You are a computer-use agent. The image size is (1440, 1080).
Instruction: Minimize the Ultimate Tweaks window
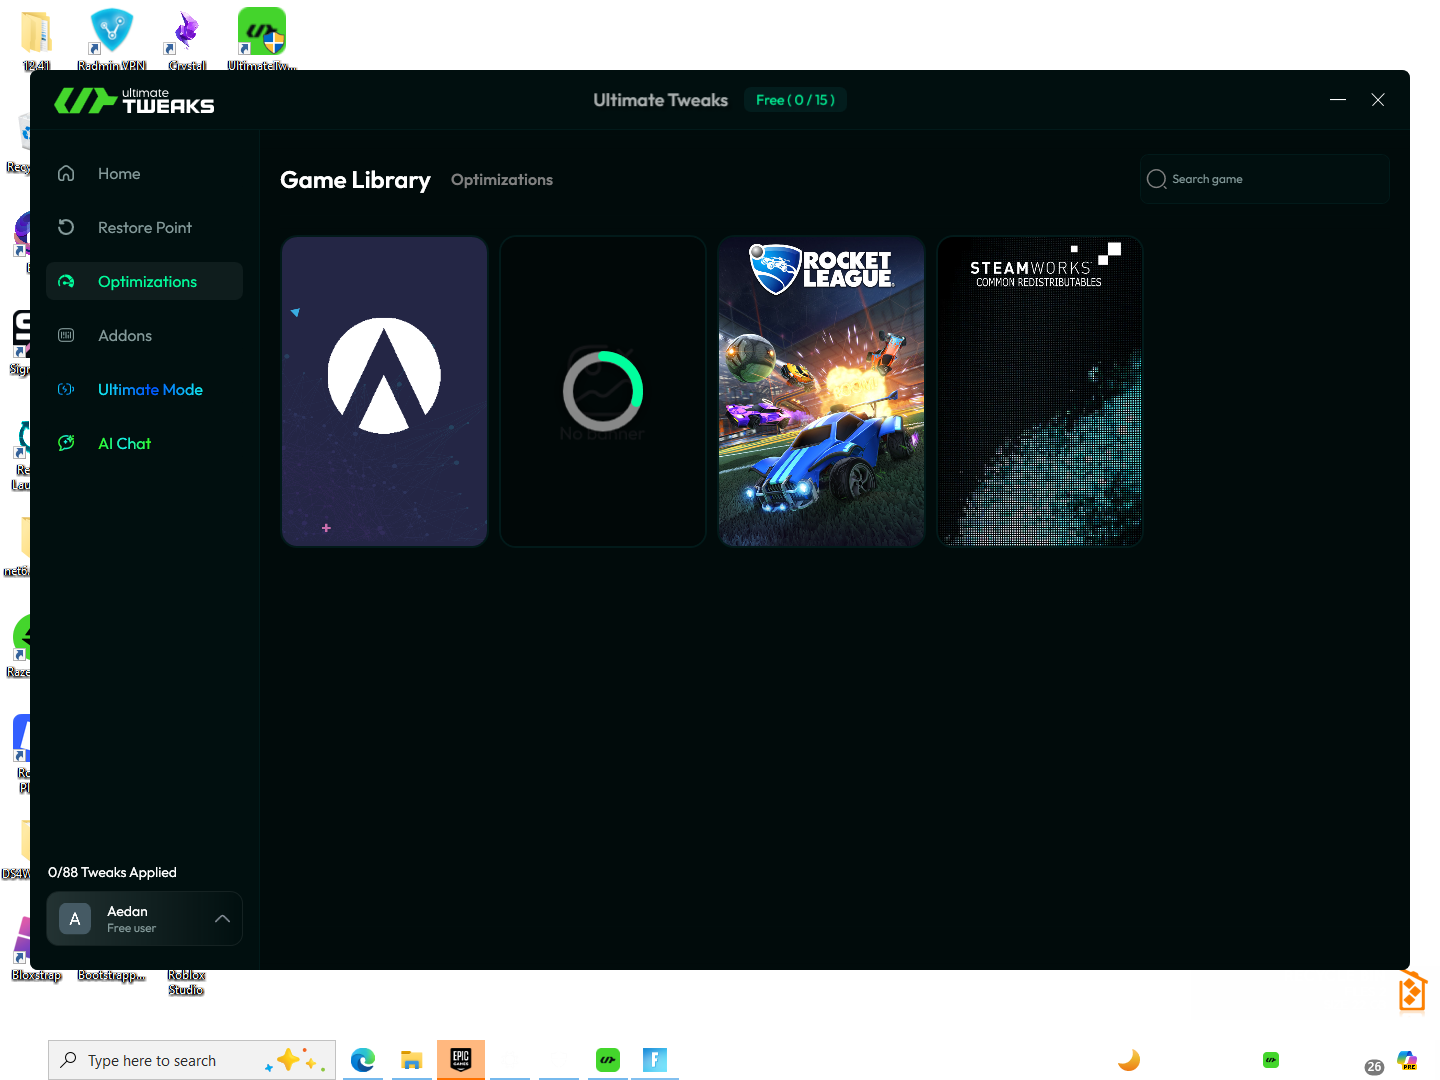(x=1338, y=100)
